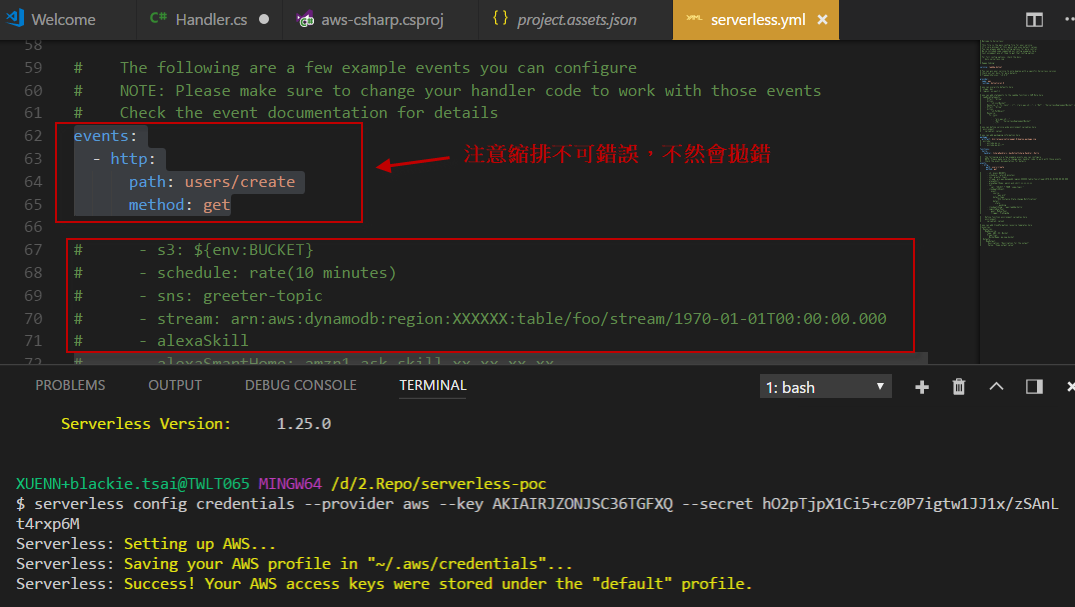Select the TERMINAL panel tab
This screenshot has width=1075, height=607.
[x=432, y=385]
